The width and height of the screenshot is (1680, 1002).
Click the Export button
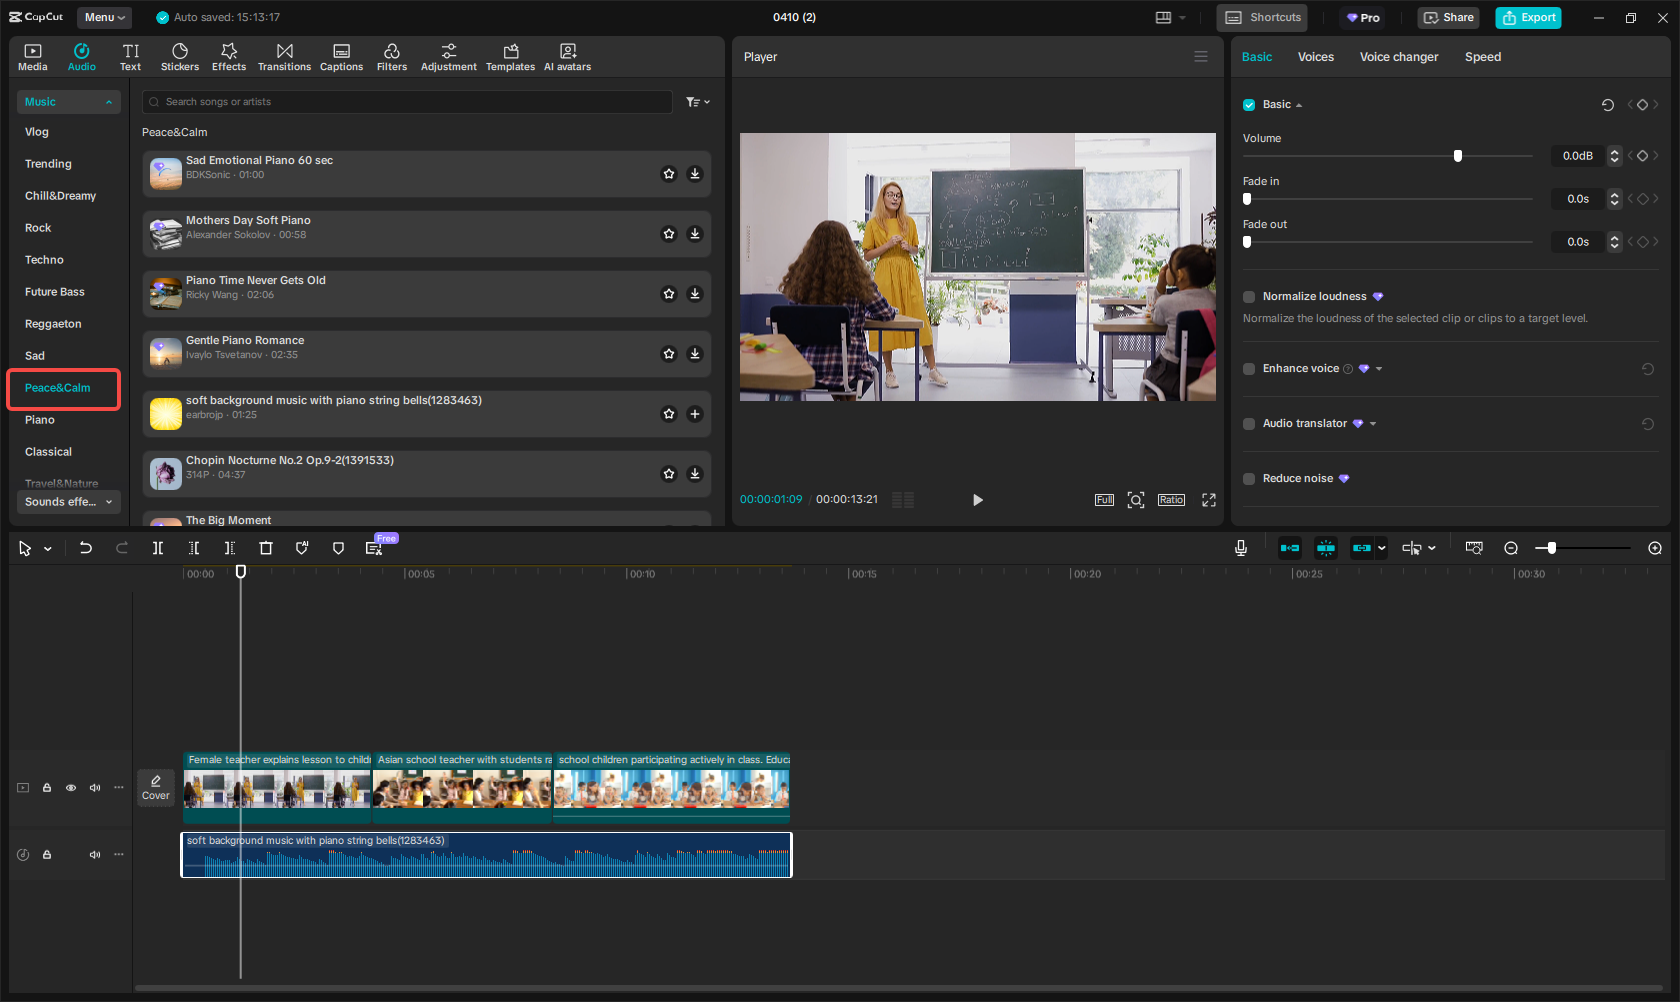[x=1528, y=17]
